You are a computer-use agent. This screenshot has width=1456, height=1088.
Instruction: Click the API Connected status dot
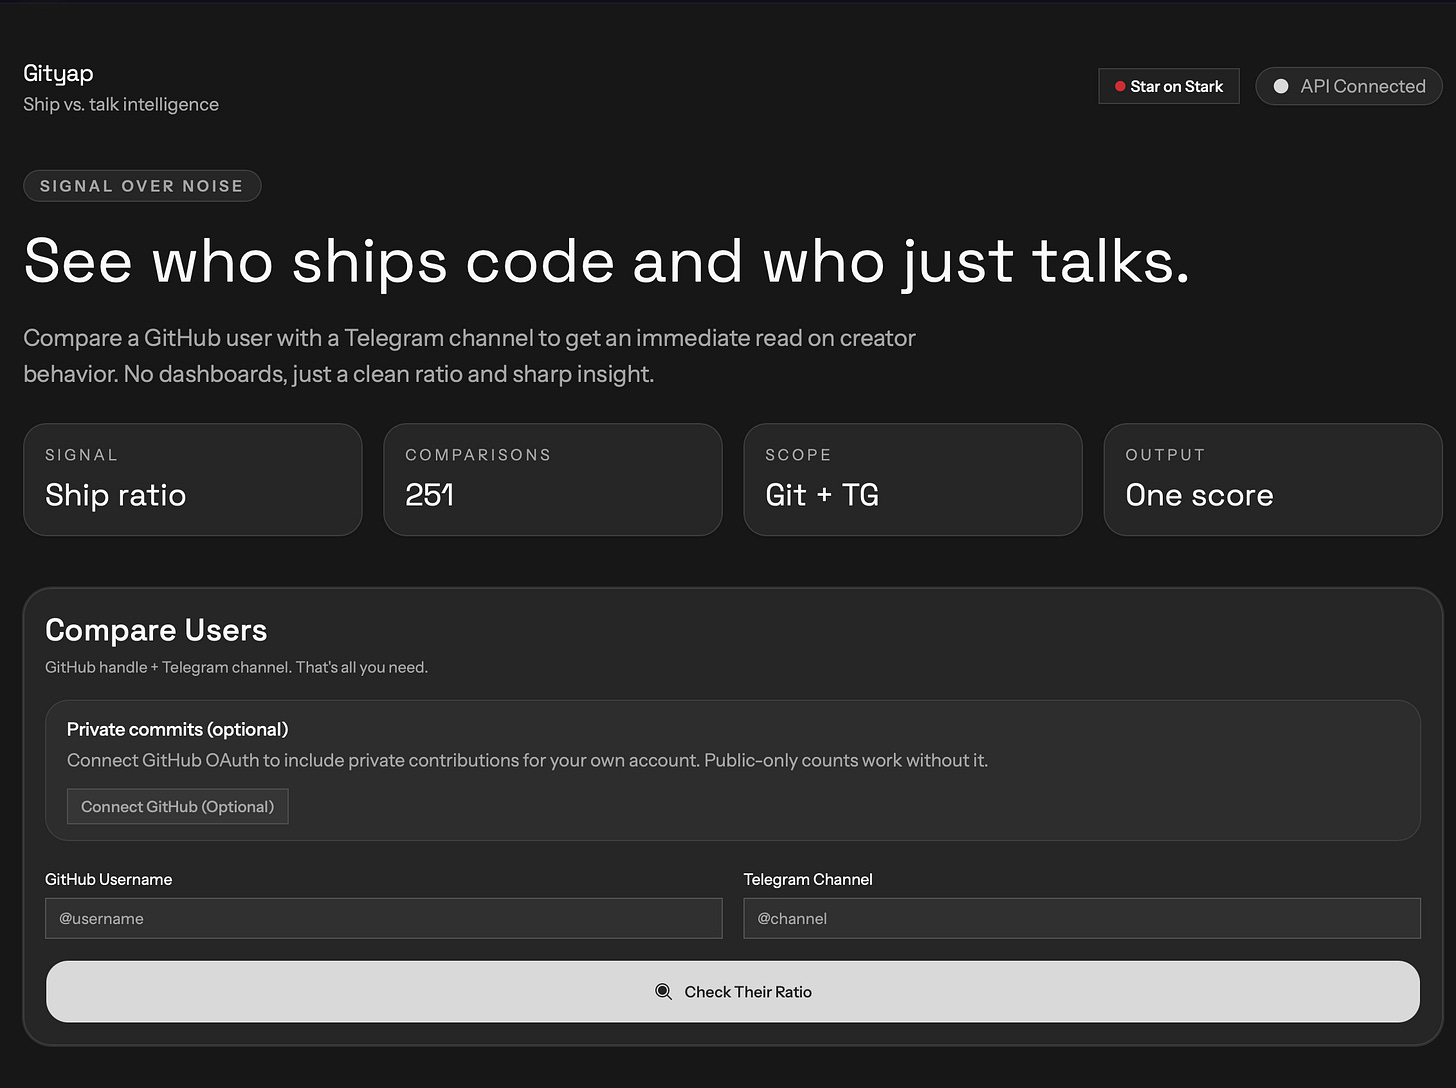point(1280,87)
